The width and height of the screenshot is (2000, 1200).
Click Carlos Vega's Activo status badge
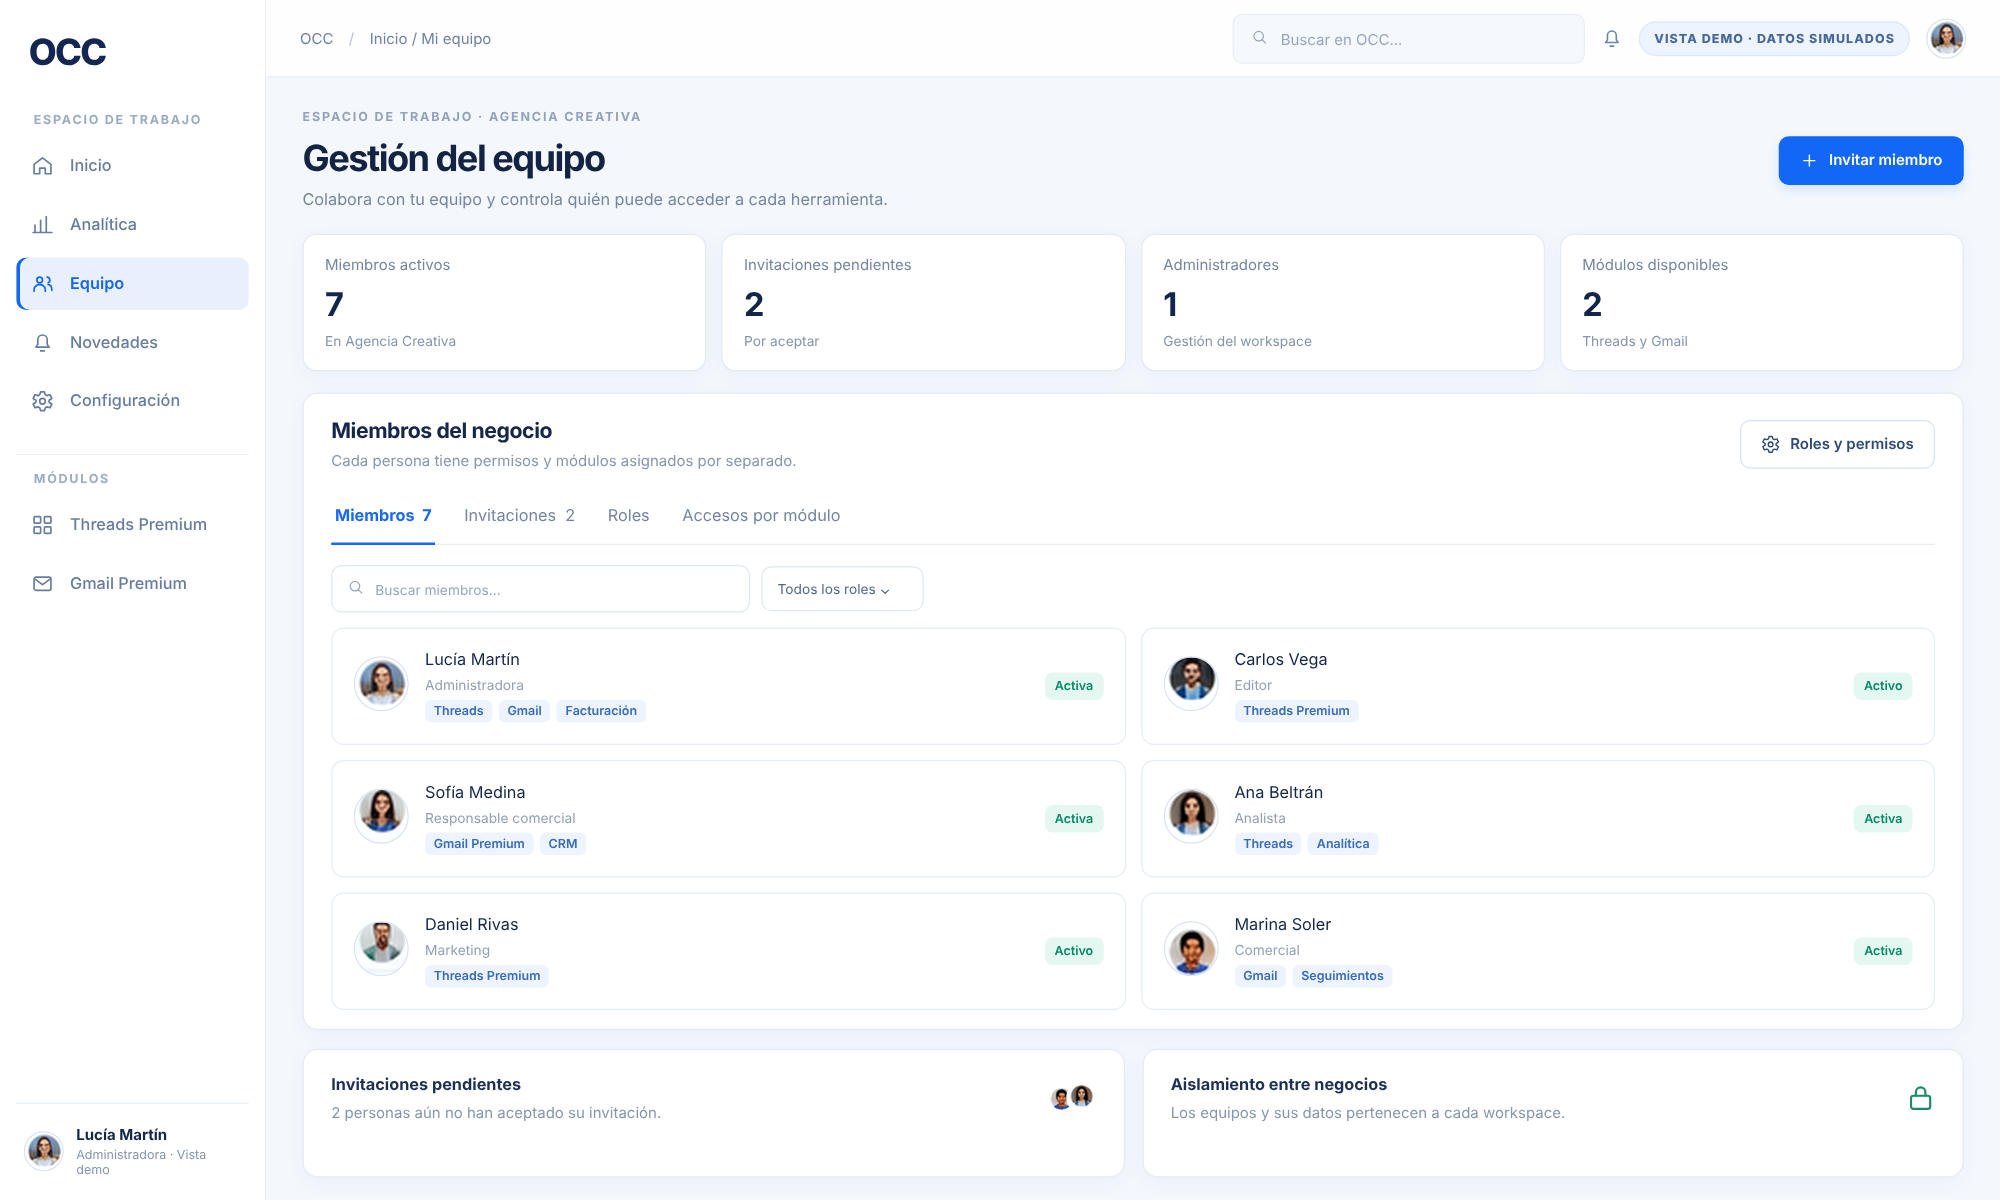(1883, 686)
